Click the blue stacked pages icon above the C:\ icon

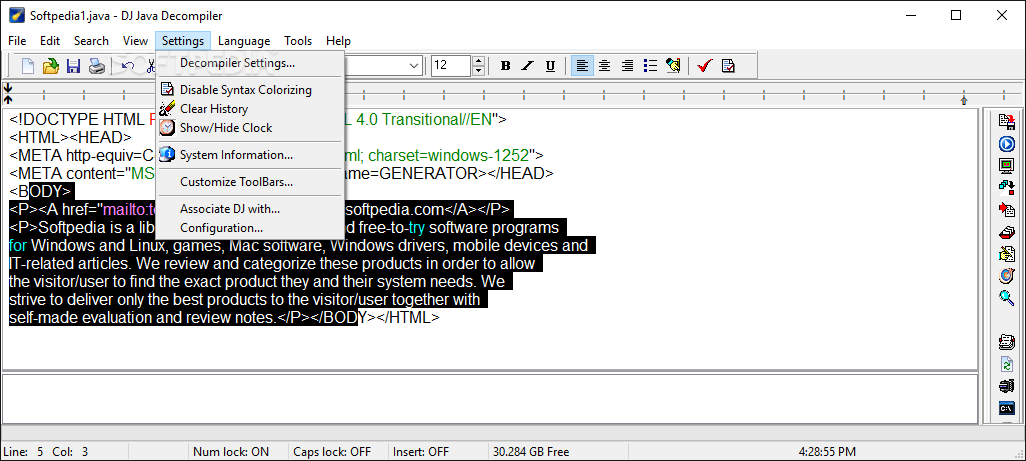[1006, 386]
